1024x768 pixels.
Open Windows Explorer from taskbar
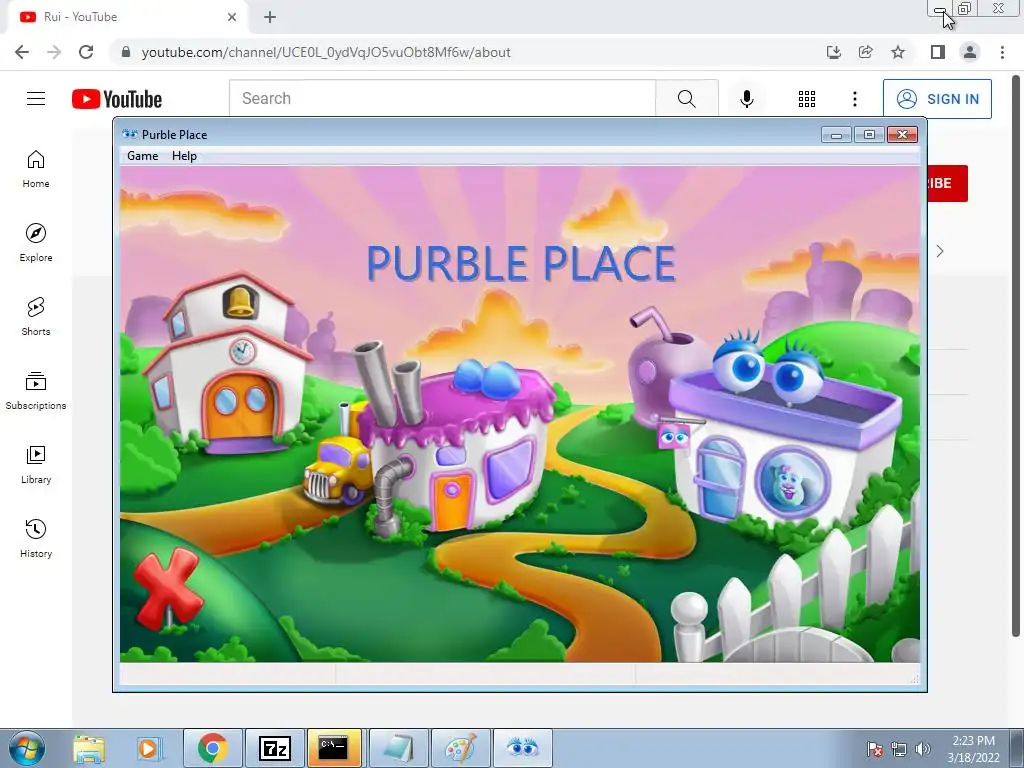[x=89, y=748]
